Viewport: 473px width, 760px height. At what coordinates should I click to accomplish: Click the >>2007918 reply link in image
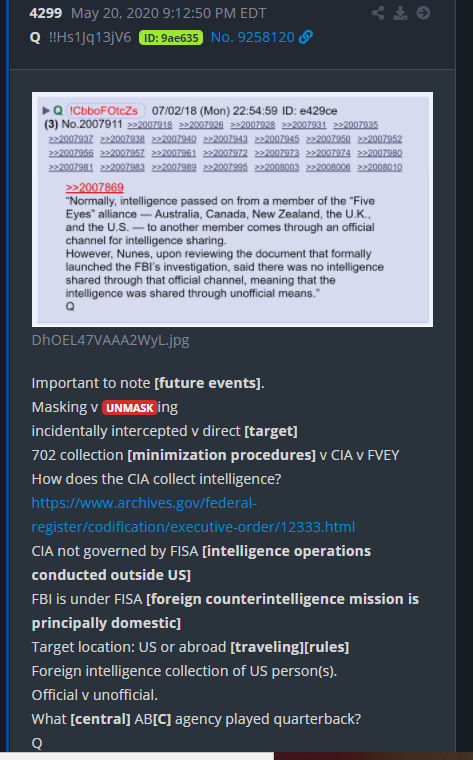pyautogui.click(x=150, y=125)
